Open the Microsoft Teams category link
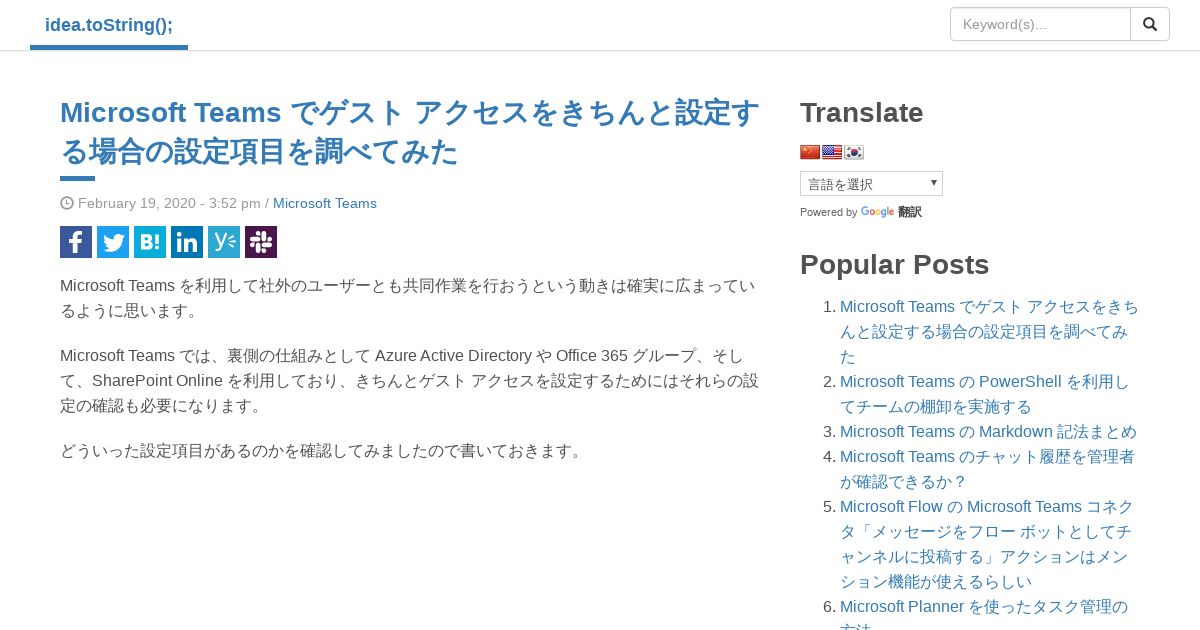The image size is (1200, 630). point(325,203)
